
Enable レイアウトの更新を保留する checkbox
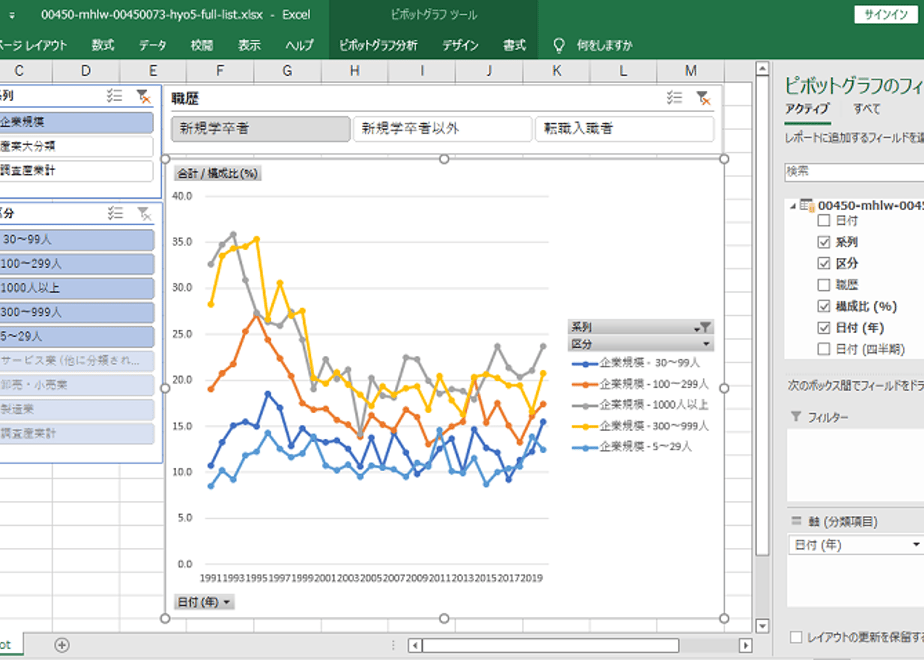point(796,637)
